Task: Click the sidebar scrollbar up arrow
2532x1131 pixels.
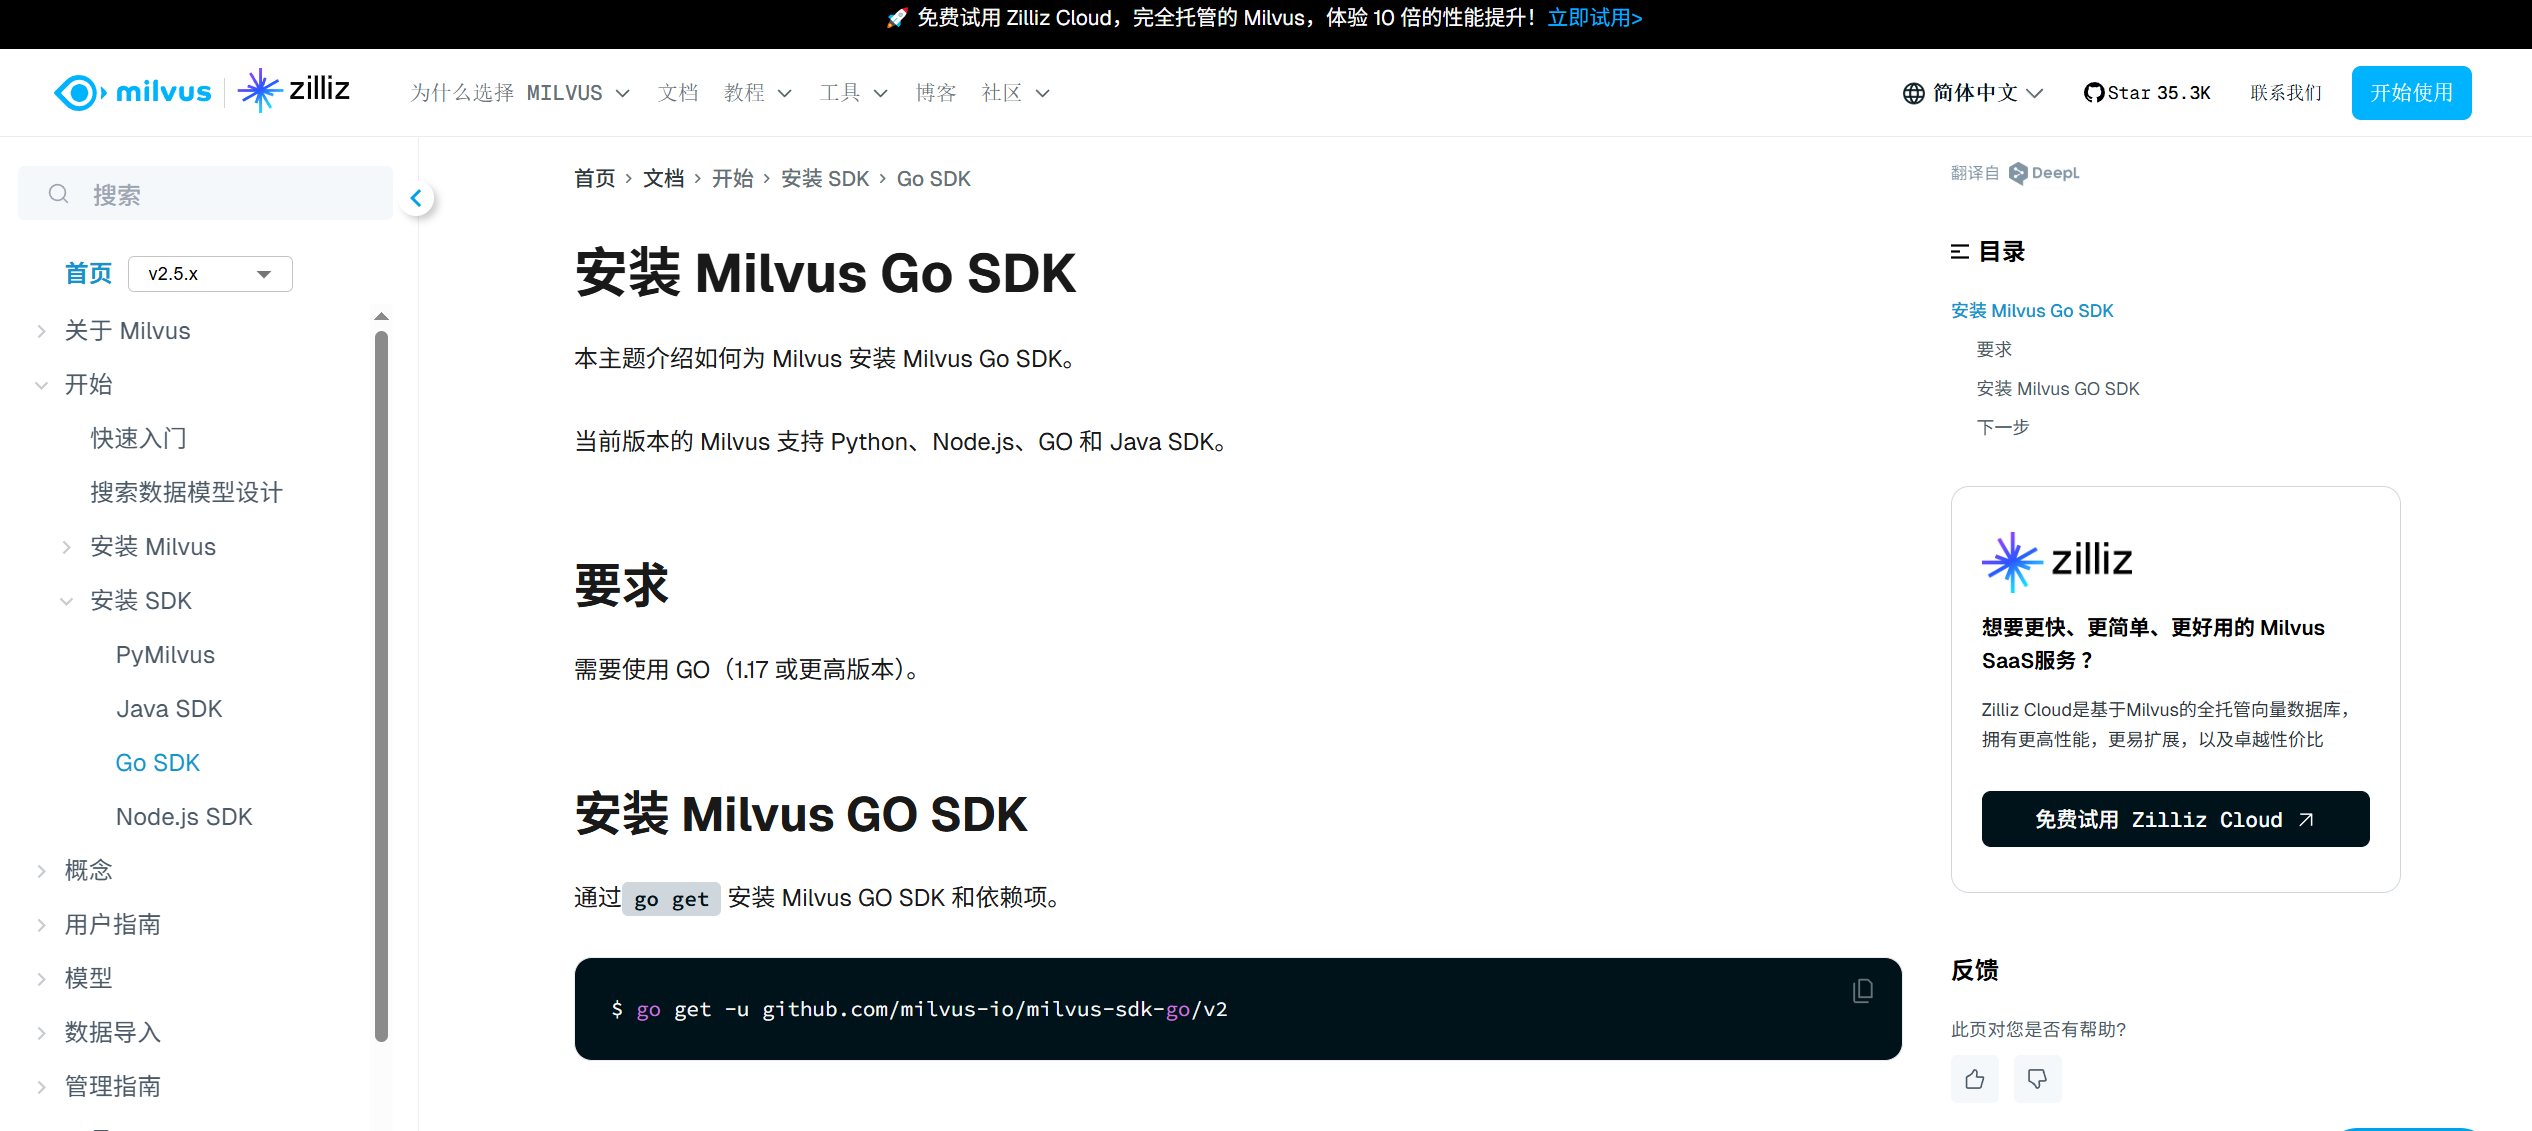Action: 381,316
